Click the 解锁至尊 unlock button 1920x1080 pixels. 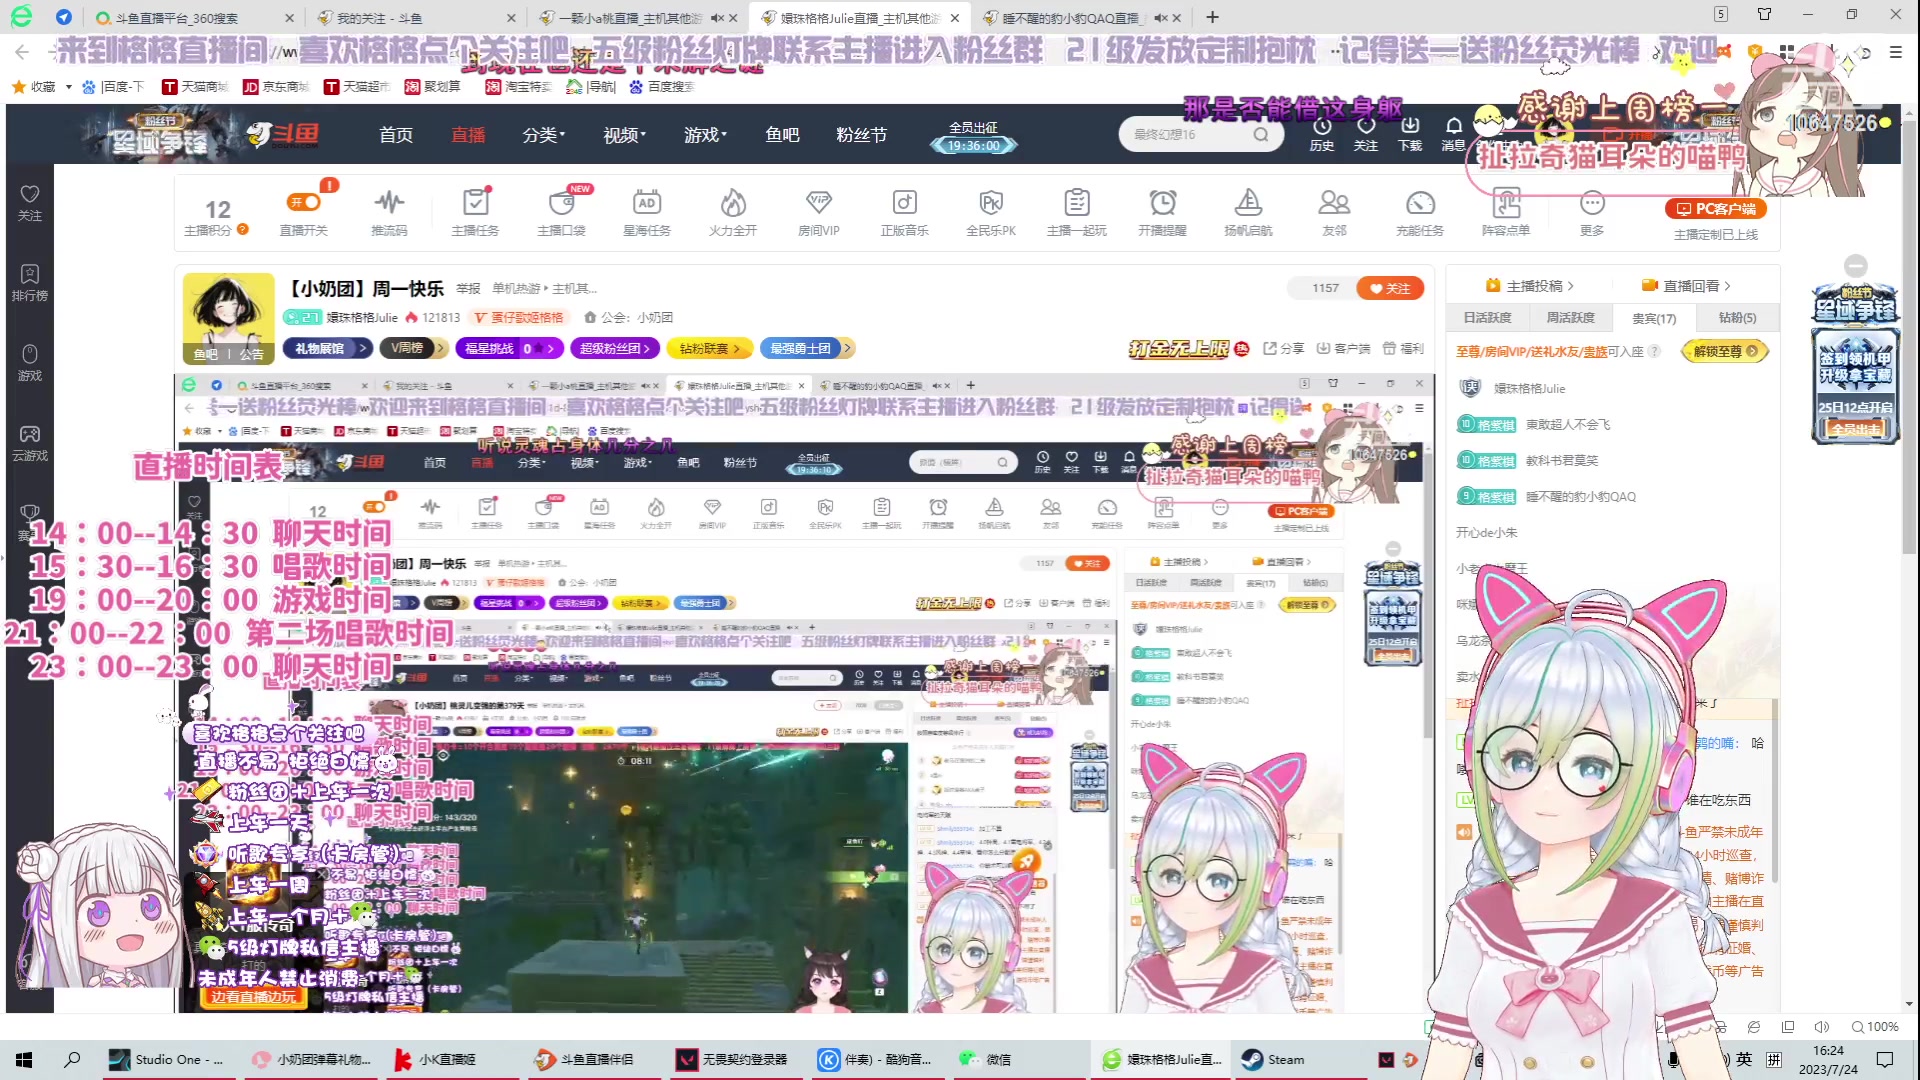[x=1725, y=351]
